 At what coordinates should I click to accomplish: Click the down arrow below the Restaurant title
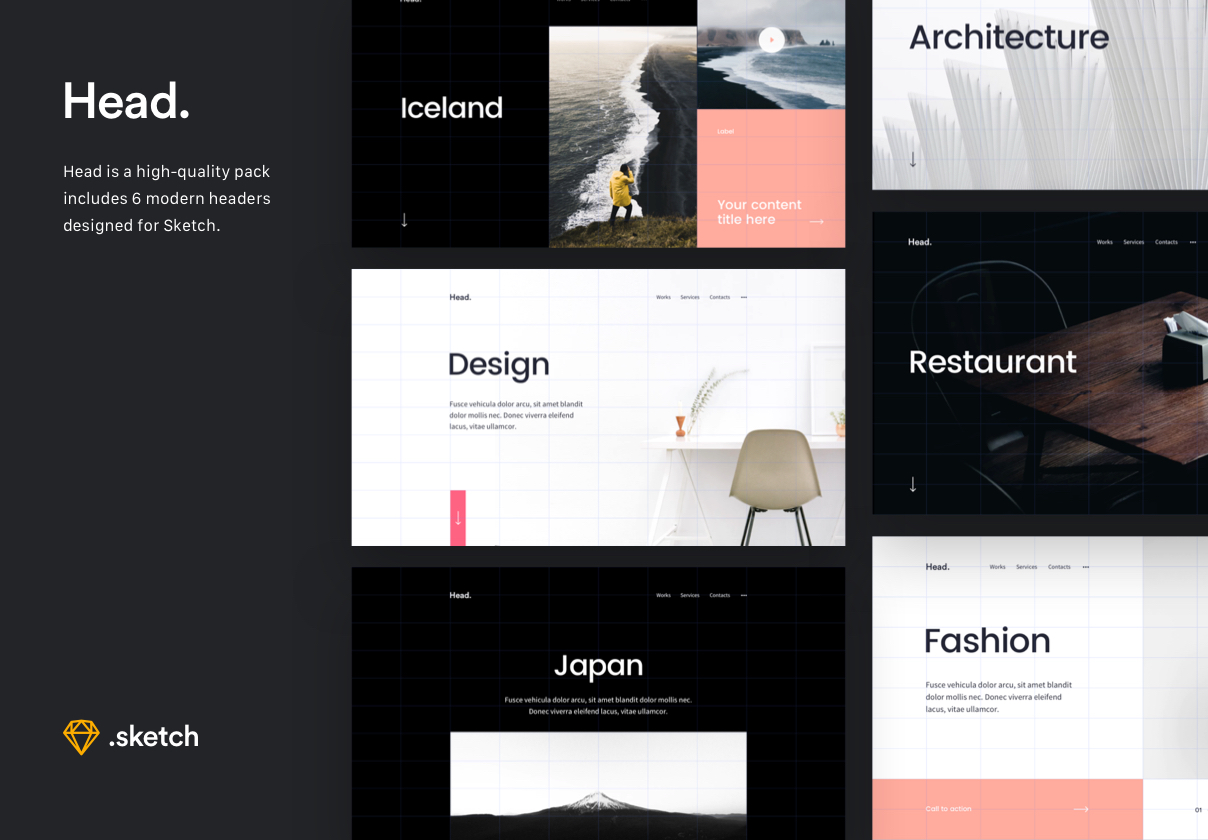click(x=913, y=484)
